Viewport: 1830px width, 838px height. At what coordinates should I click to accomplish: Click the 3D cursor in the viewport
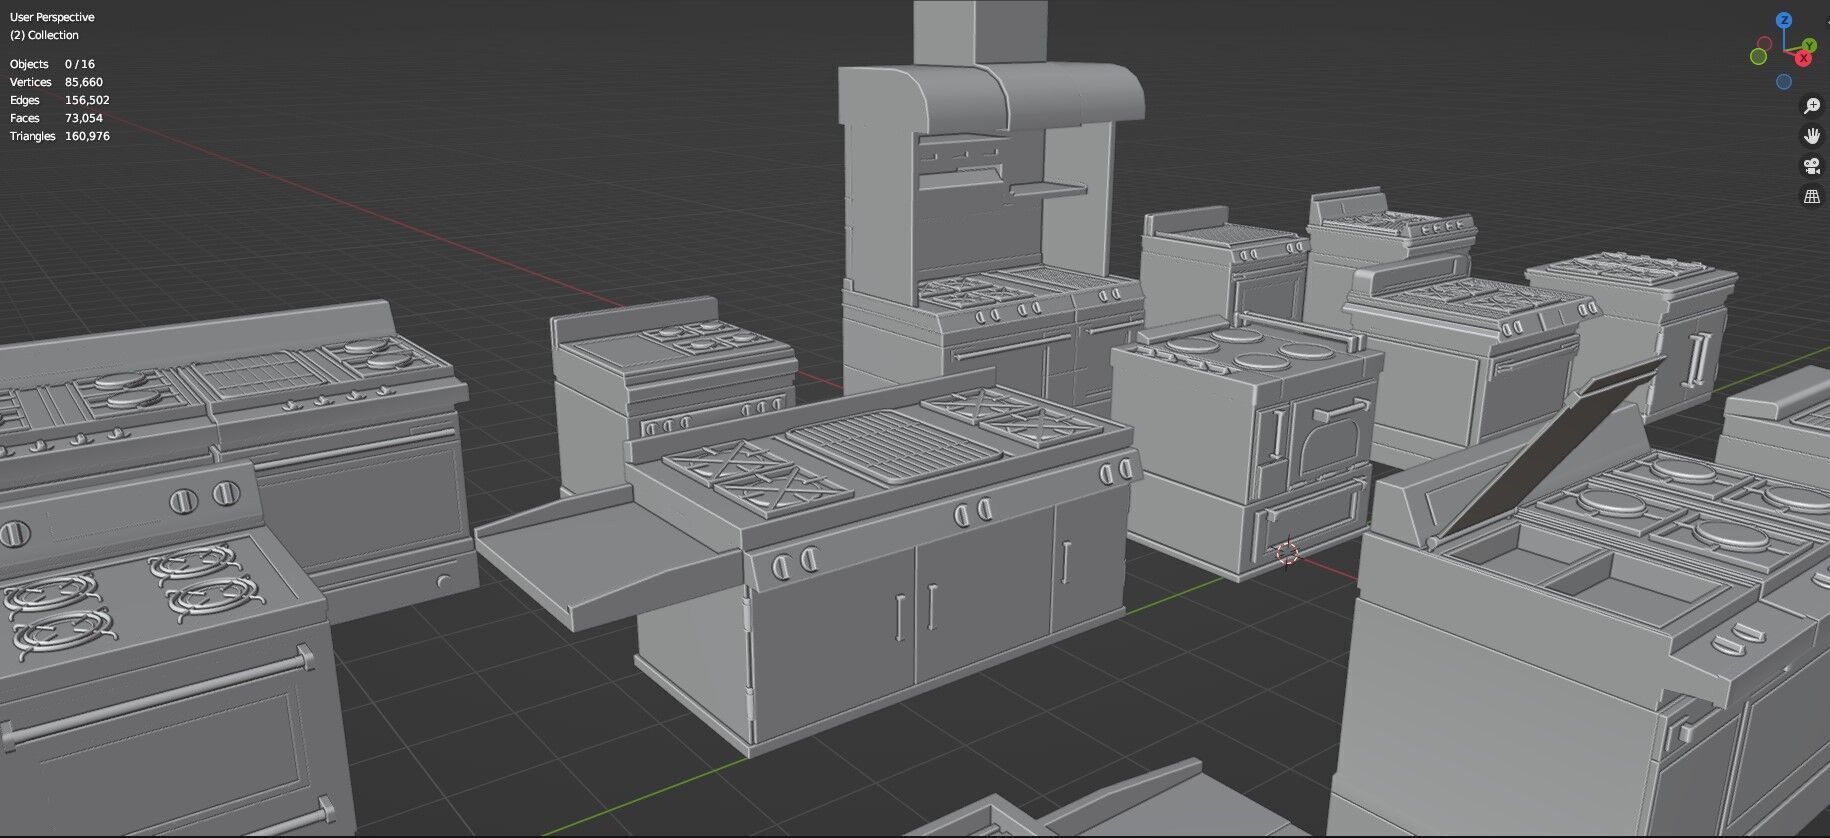tap(1287, 552)
